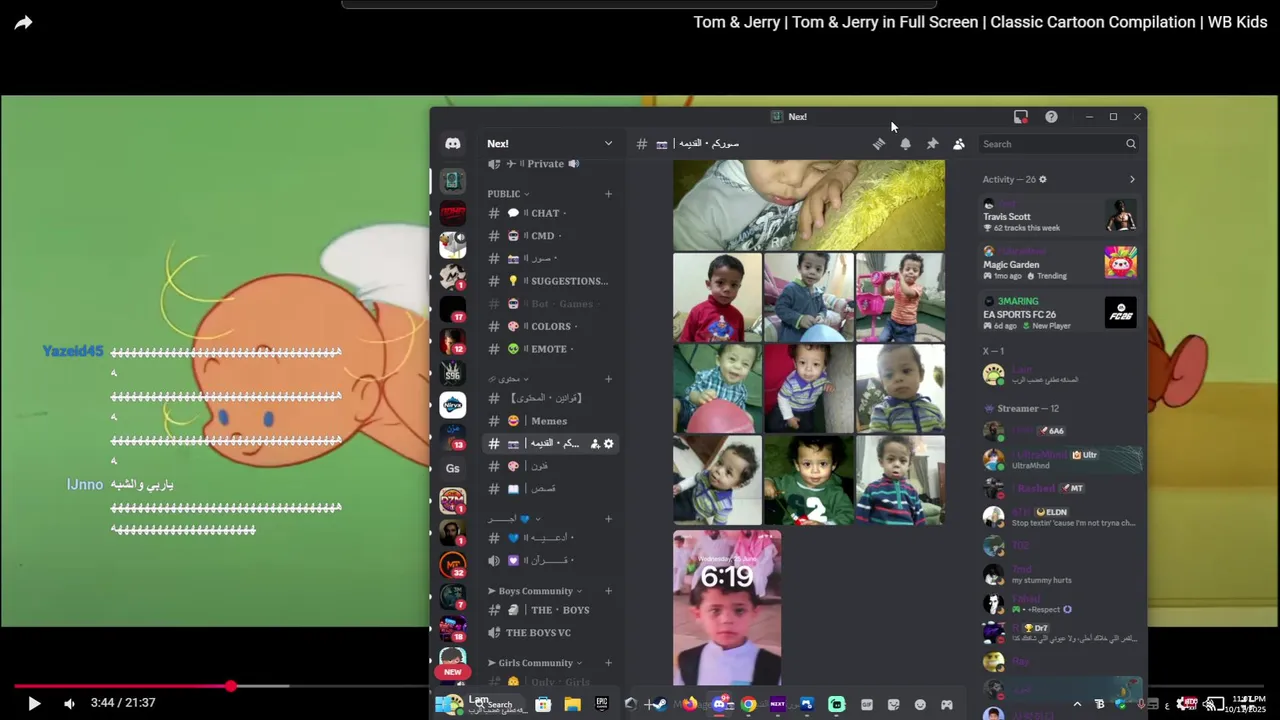This screenshot has height=720, width=1280.
Task: Open edit channel gear on selected channel
Action: pyautogui.click(x=609, y=444)
